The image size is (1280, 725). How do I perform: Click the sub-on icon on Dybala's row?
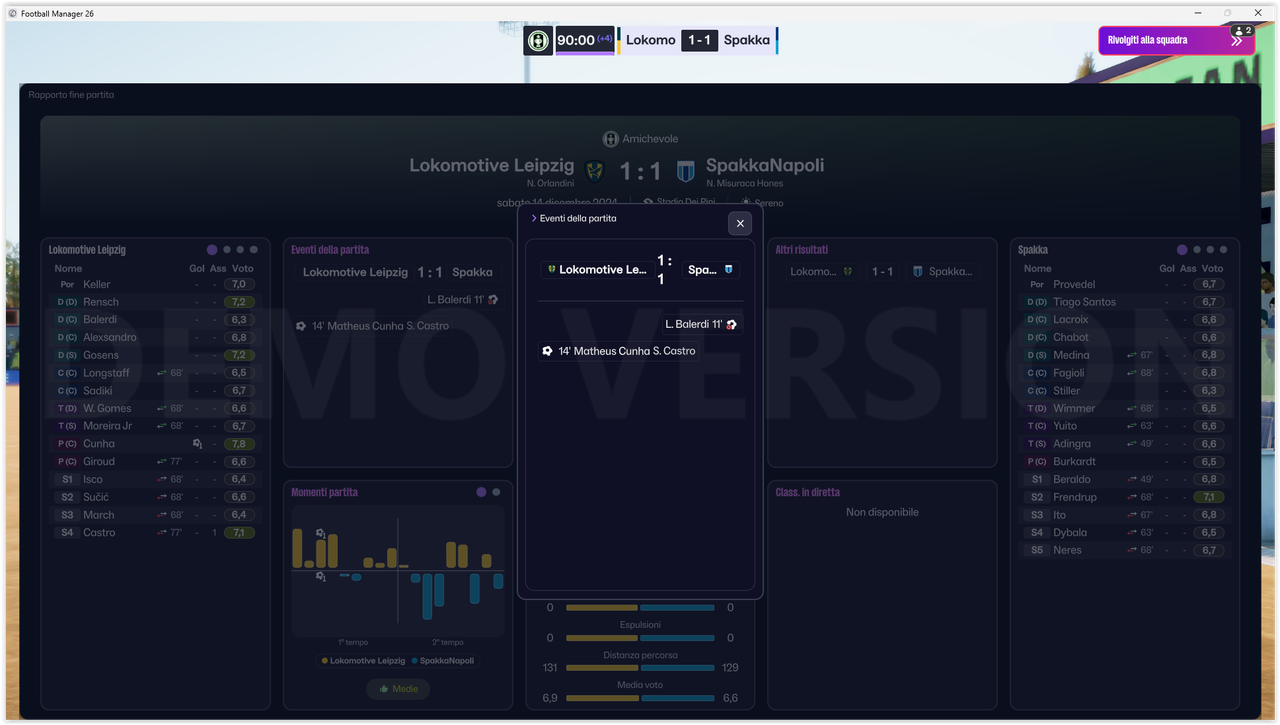(x=1132, y=533)
